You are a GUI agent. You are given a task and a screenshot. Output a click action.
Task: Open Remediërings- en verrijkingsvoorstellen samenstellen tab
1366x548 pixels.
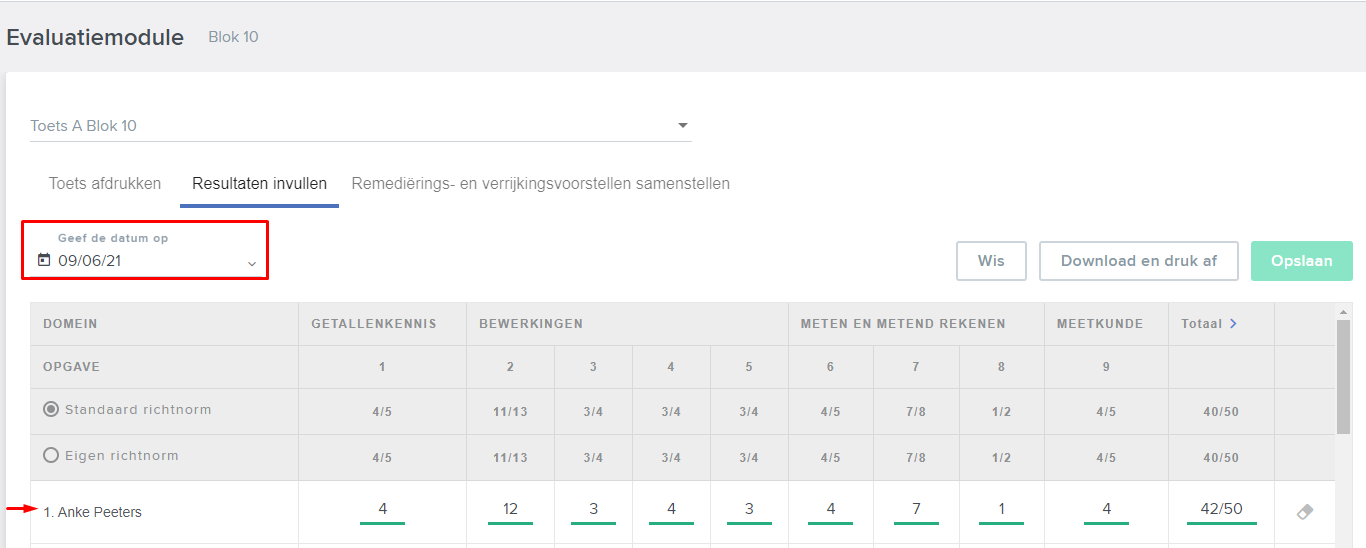(x=540, y=184)
